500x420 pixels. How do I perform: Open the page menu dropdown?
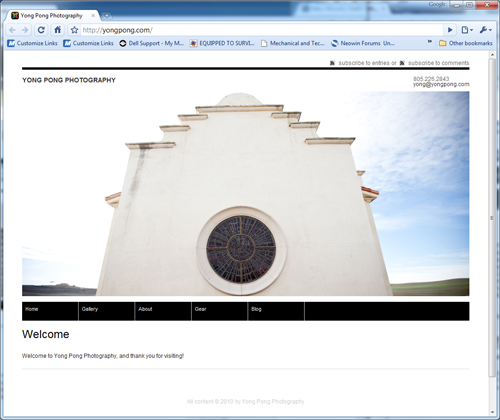(x=467, y=30)
